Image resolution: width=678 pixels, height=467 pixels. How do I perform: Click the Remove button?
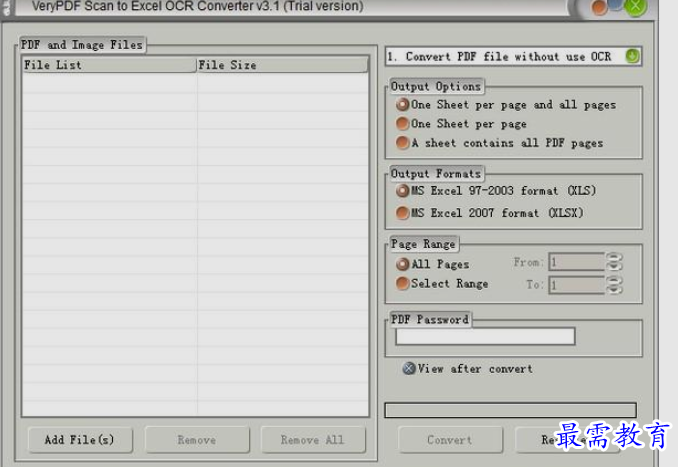197,440
